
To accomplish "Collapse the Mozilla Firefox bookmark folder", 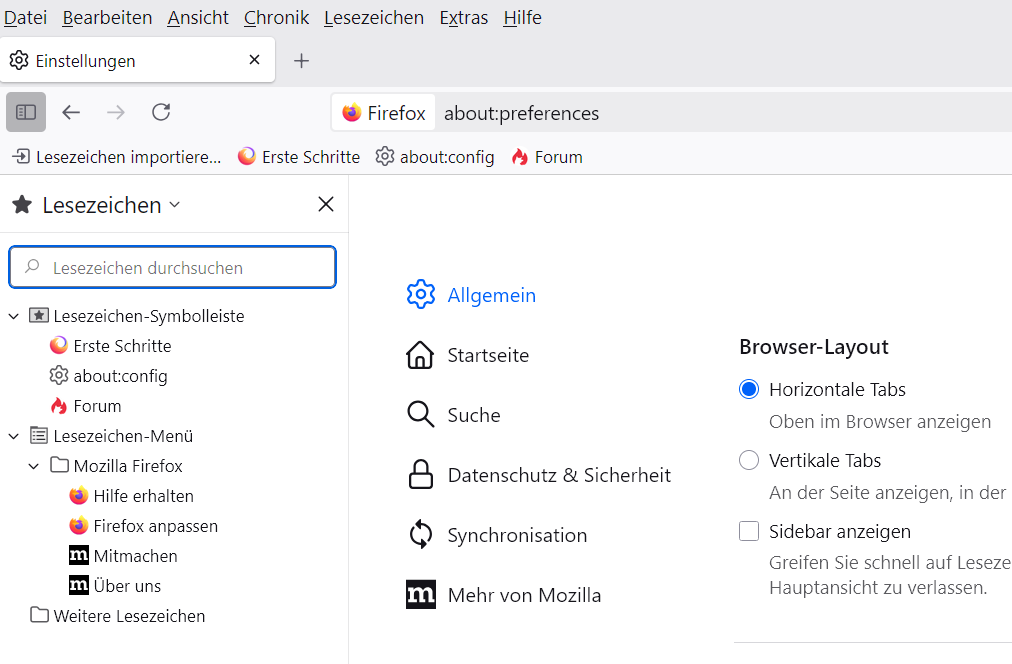I will (x=34, y=466).
